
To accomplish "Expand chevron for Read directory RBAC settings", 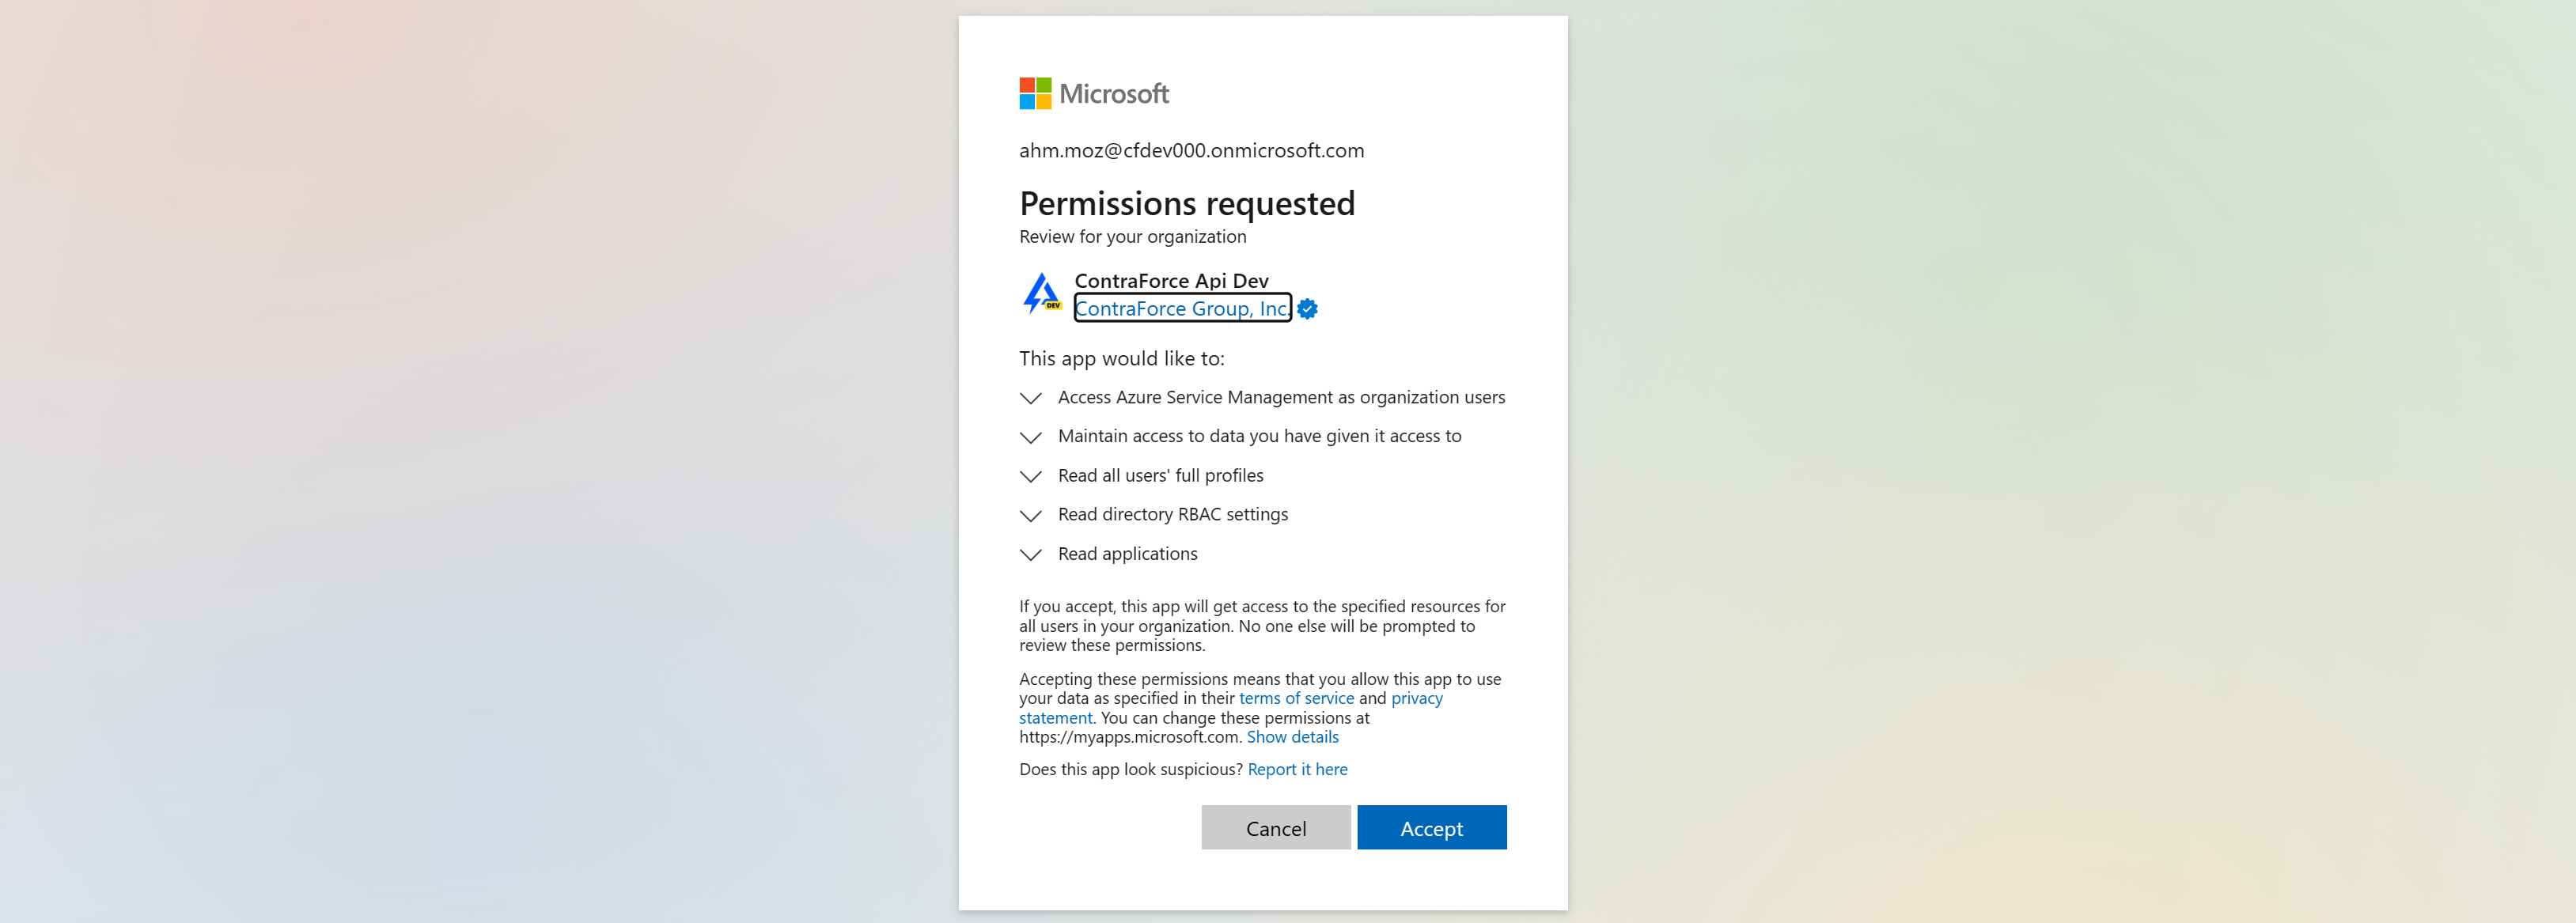I will point(1030,515).
